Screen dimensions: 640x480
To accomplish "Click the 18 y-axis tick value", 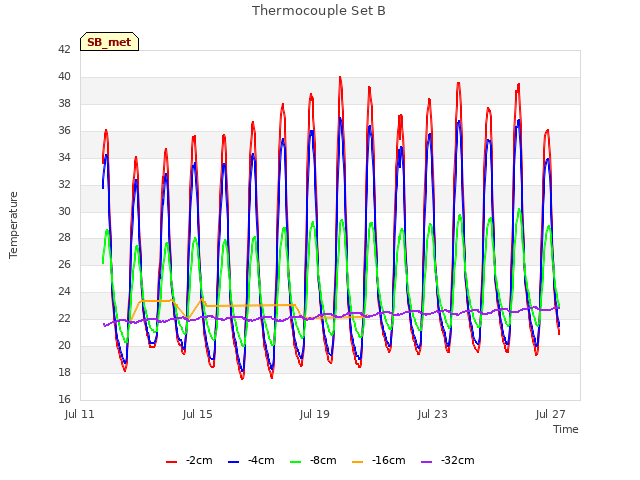I will [x=64, y=372].
